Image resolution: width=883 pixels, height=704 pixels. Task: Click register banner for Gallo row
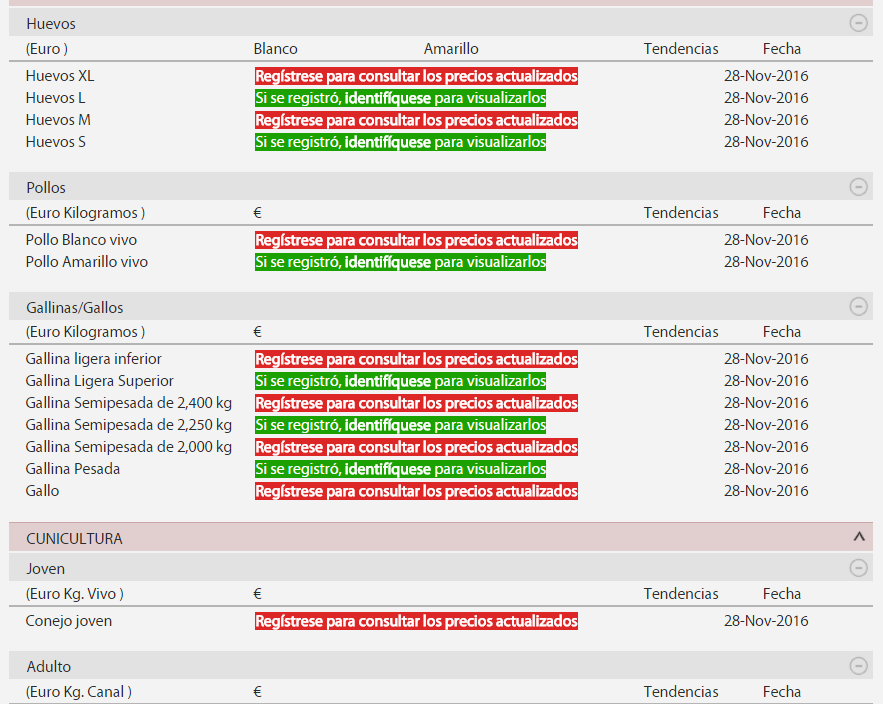(416, 491)
